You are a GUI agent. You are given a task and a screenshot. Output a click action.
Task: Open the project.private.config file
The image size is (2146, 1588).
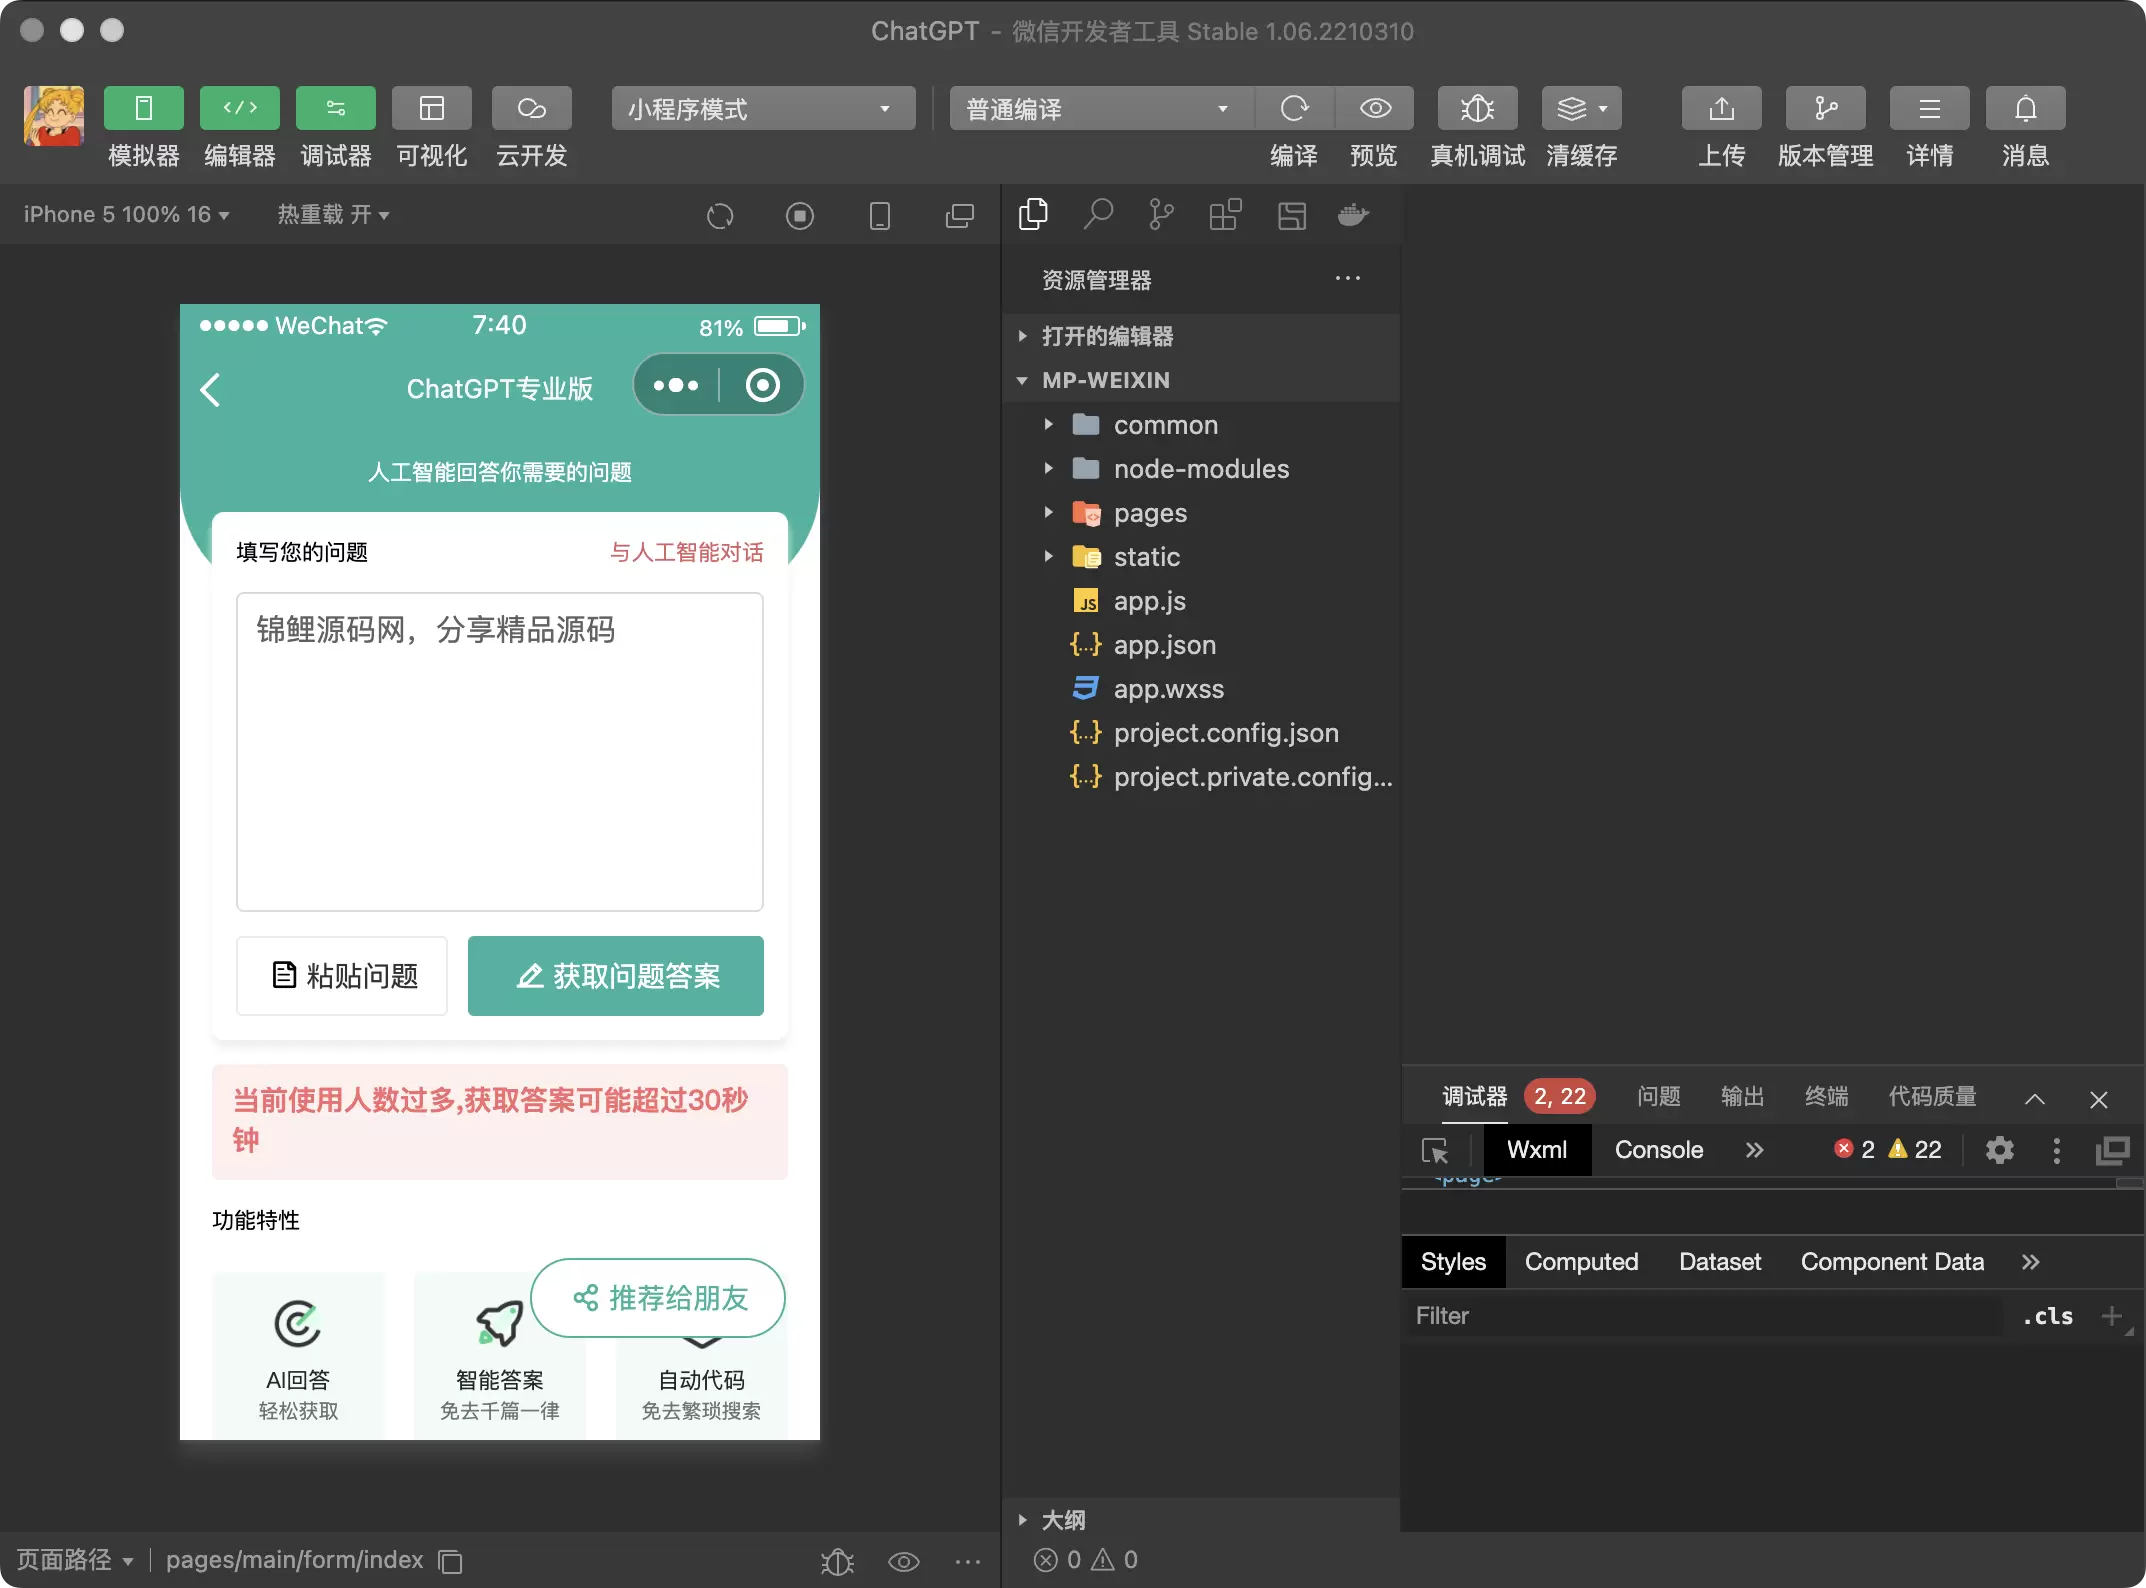(1200, 777)
